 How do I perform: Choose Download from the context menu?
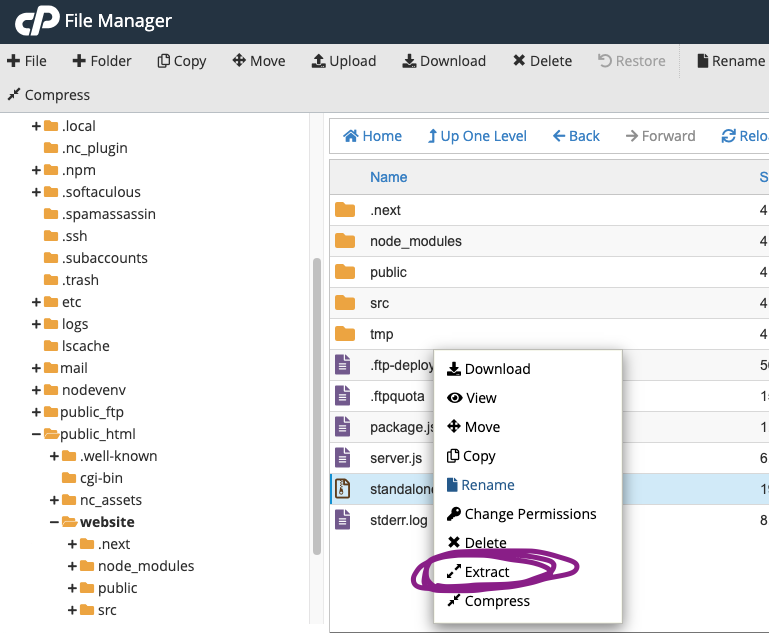tap(488, 369)
